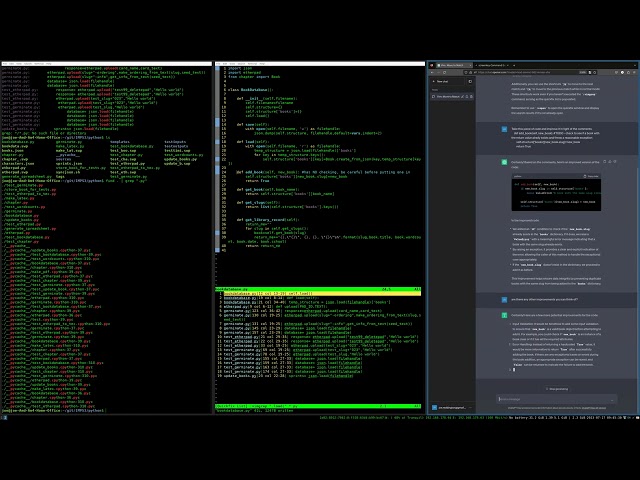Image resolution: width=640 pixels, height=480 pixels.
Task: Rename the Vim chat with the pencil icon
Action: coord(462,96)
